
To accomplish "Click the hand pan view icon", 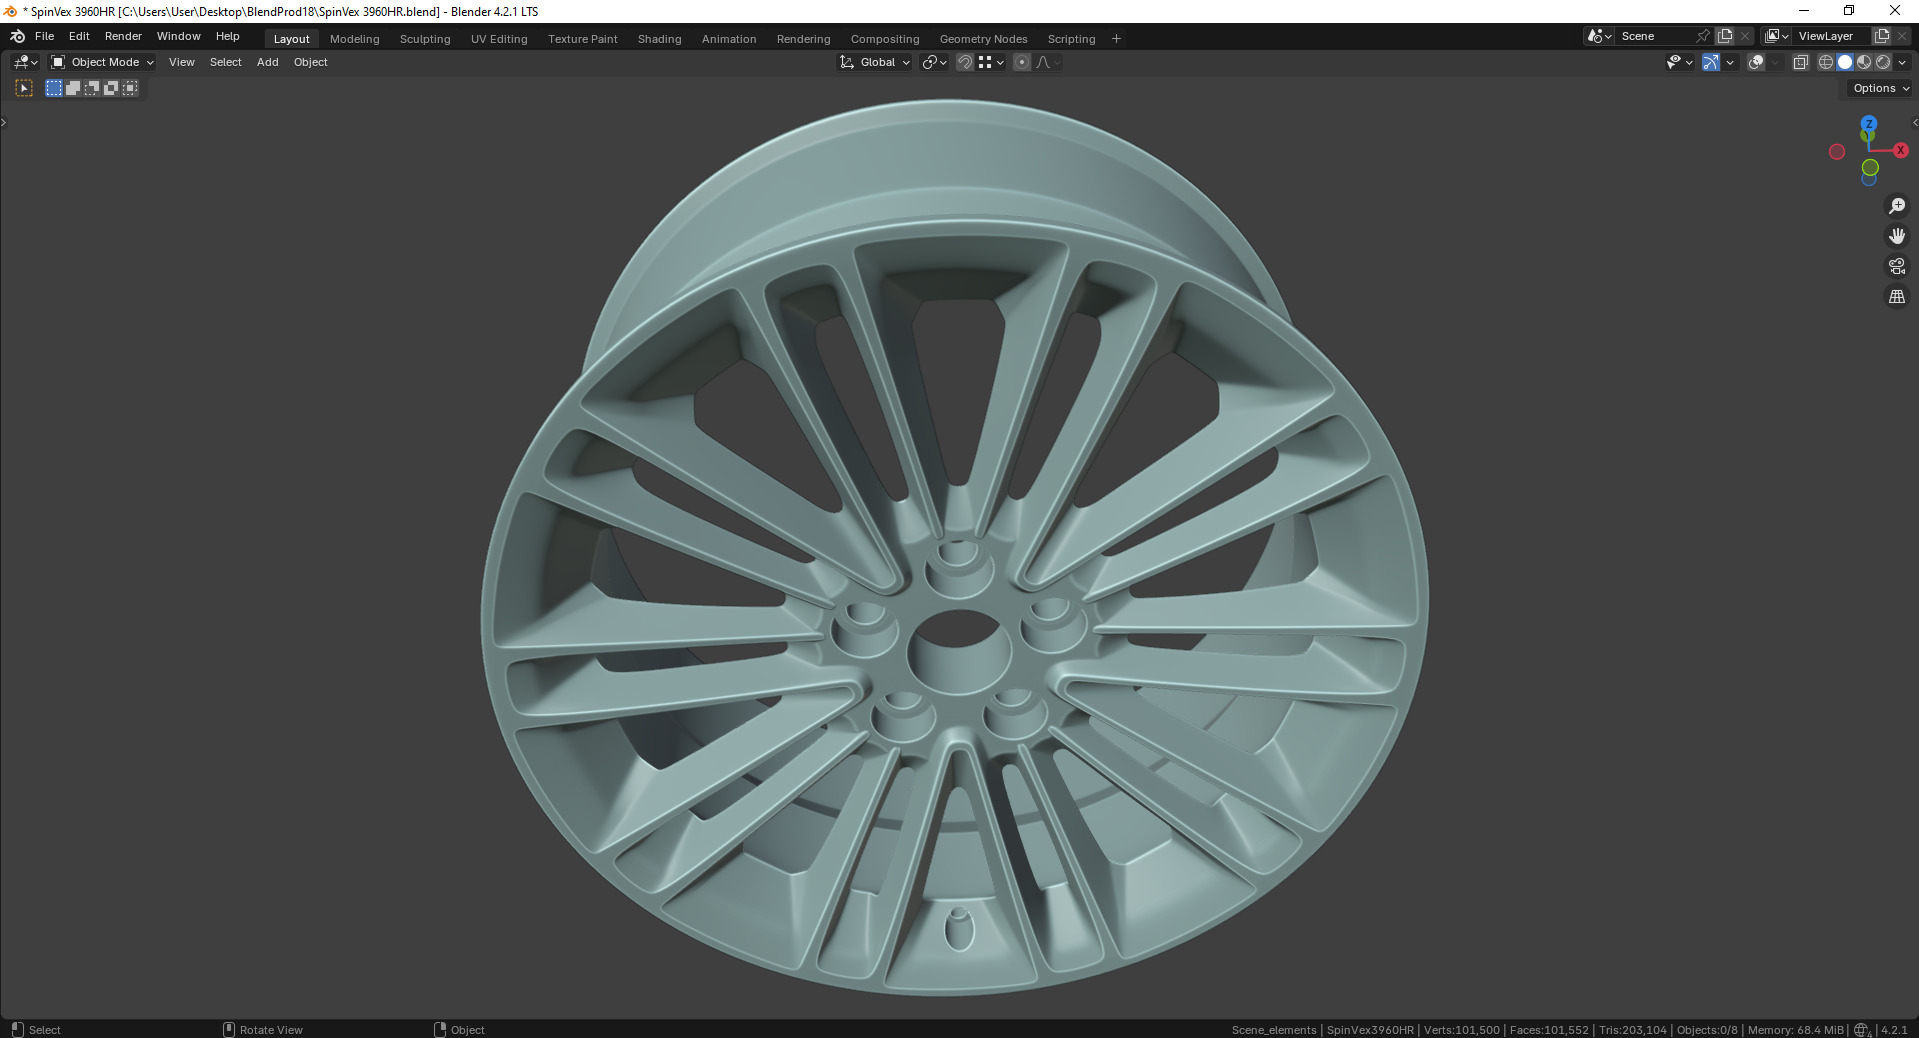I will (x=1896, y=236).
